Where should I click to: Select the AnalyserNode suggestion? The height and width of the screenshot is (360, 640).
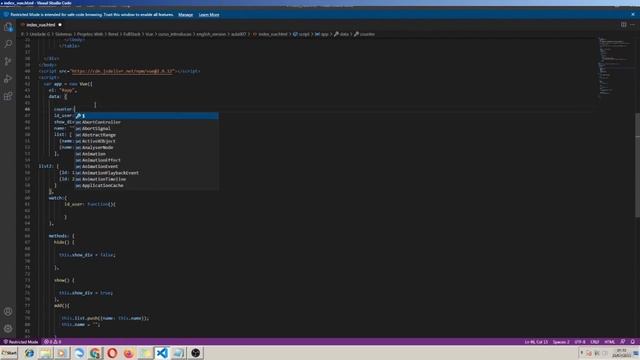click(147, 147)
